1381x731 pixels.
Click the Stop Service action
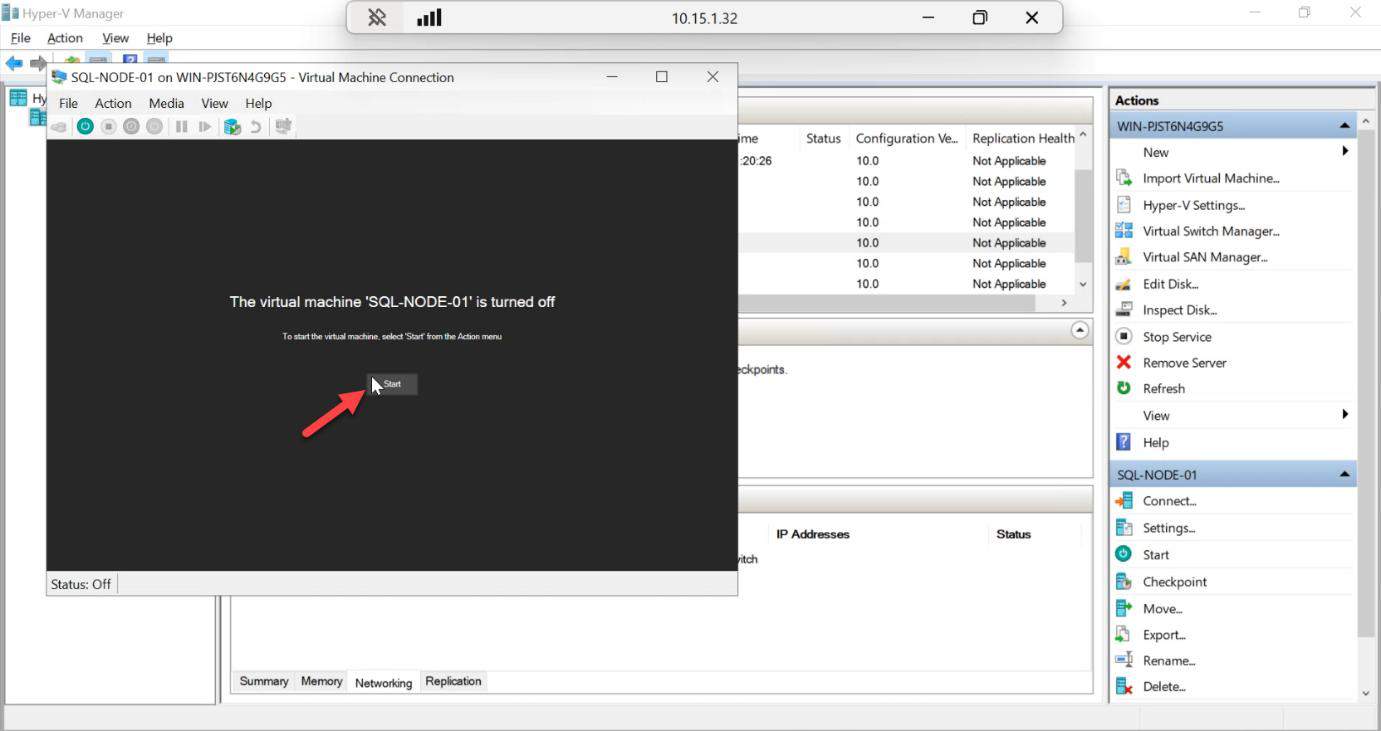tap(1177, 337)
